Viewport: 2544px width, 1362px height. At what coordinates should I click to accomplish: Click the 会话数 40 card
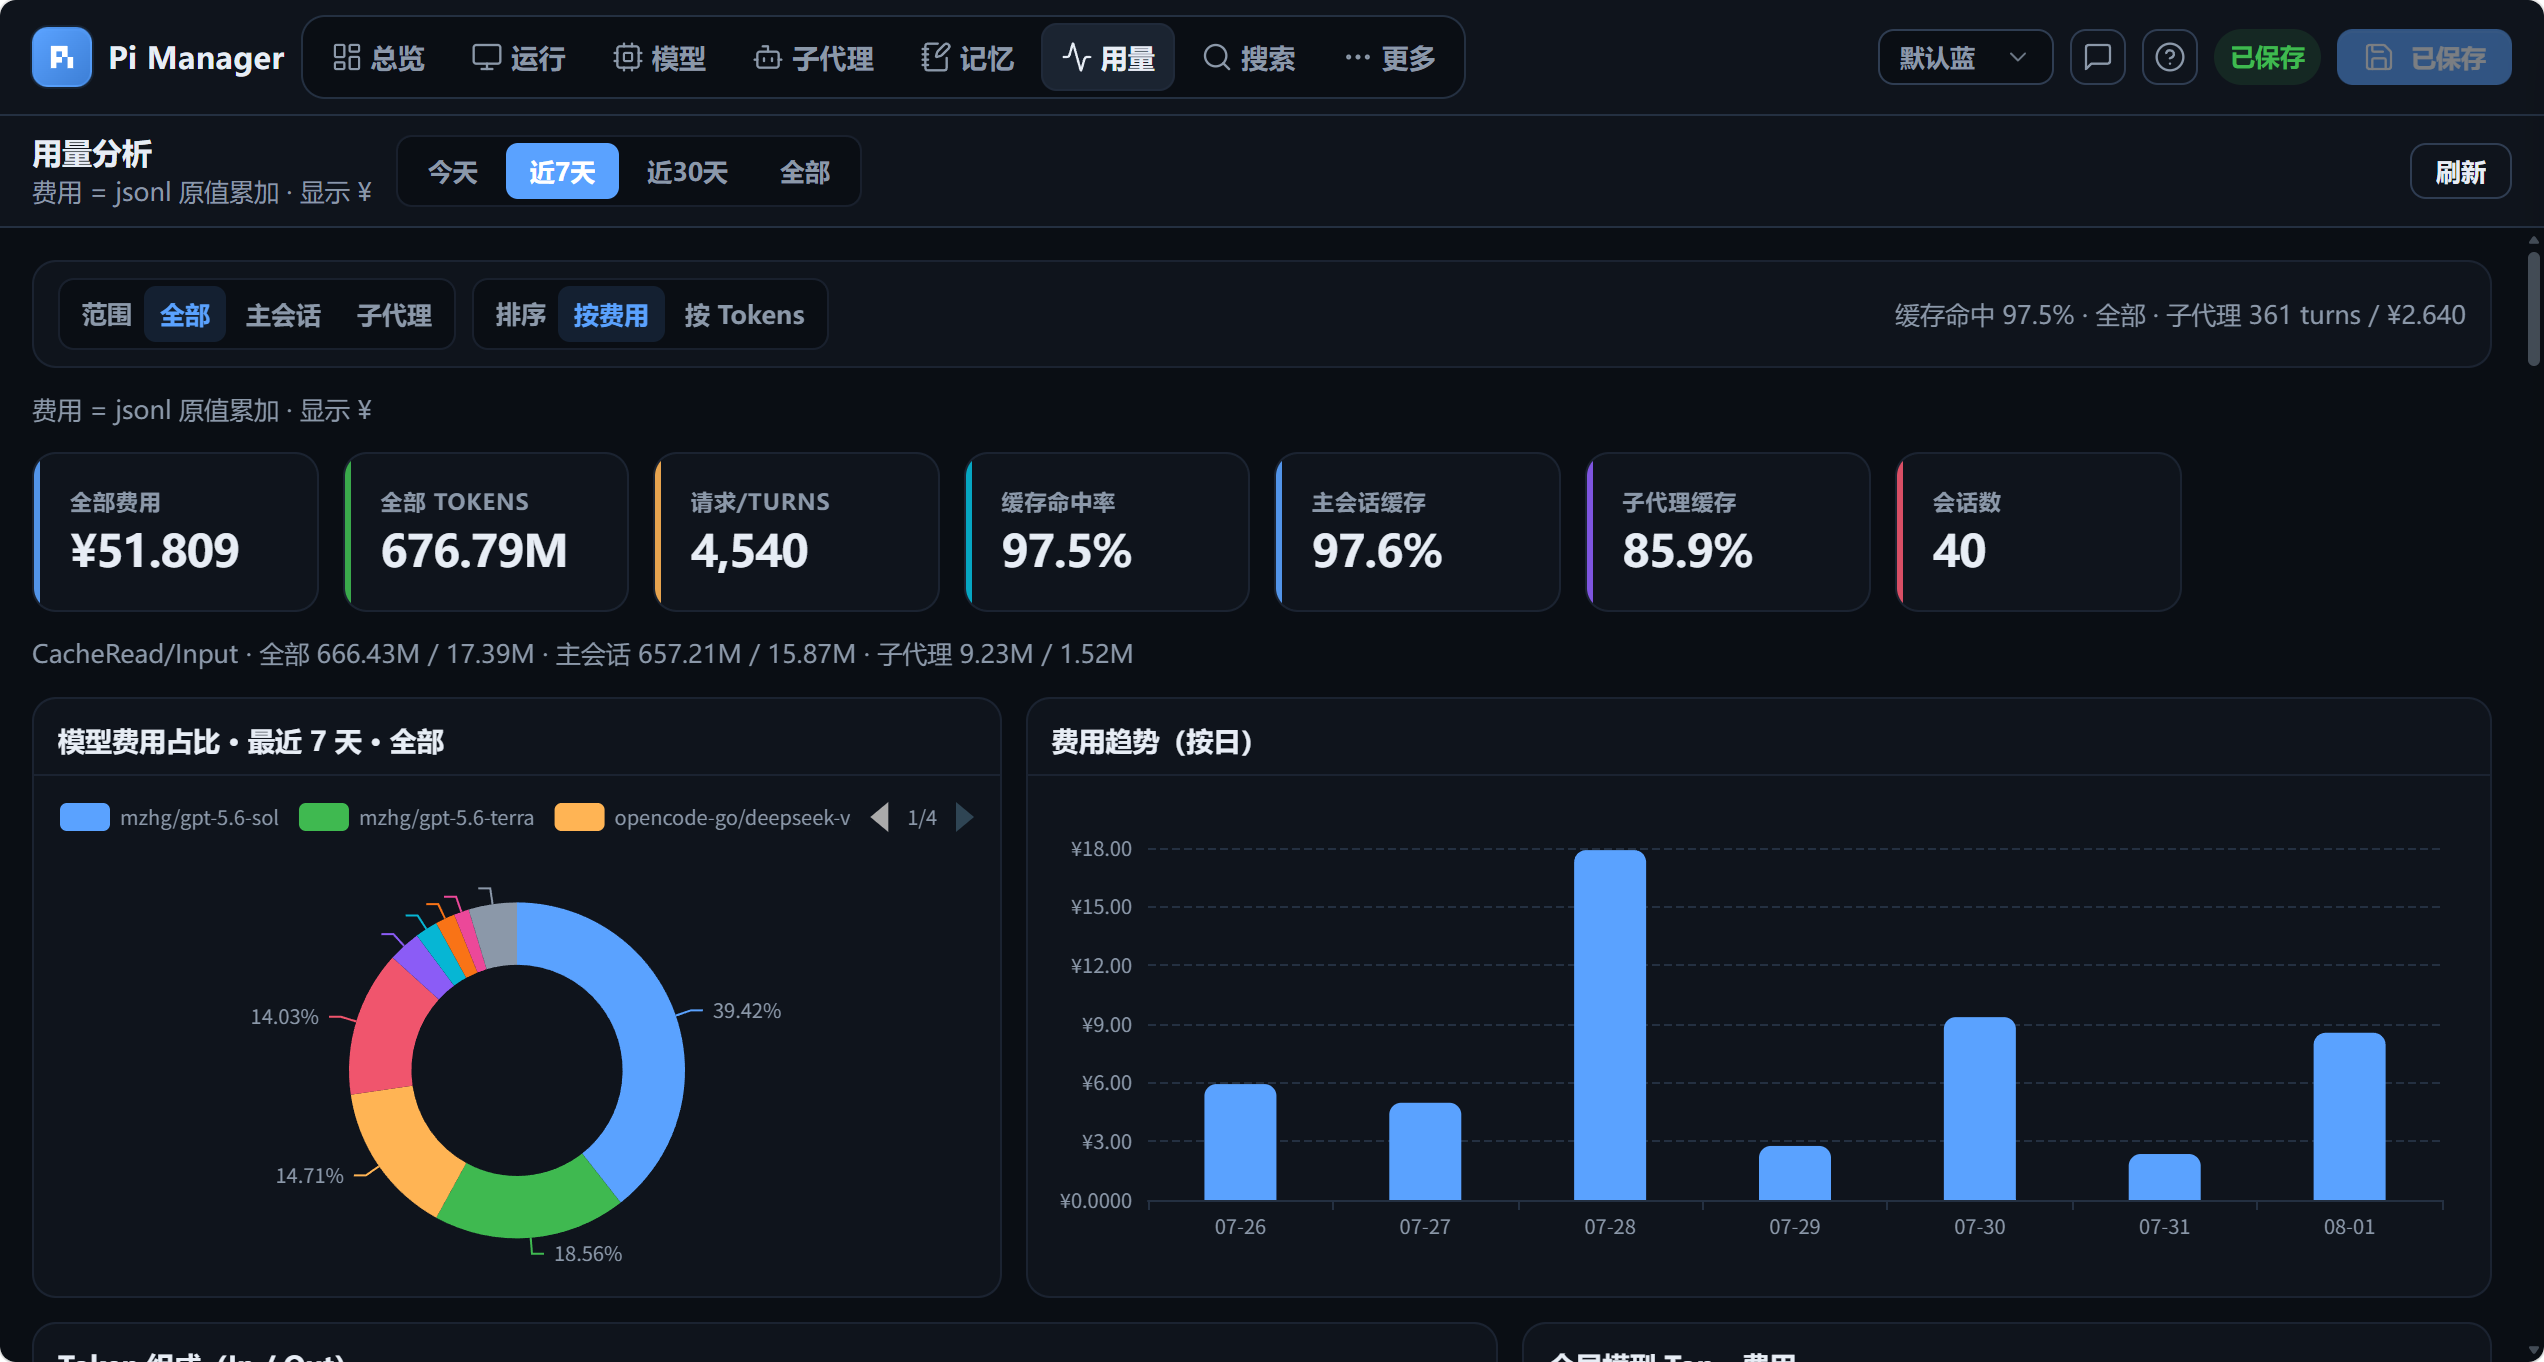2038,531
